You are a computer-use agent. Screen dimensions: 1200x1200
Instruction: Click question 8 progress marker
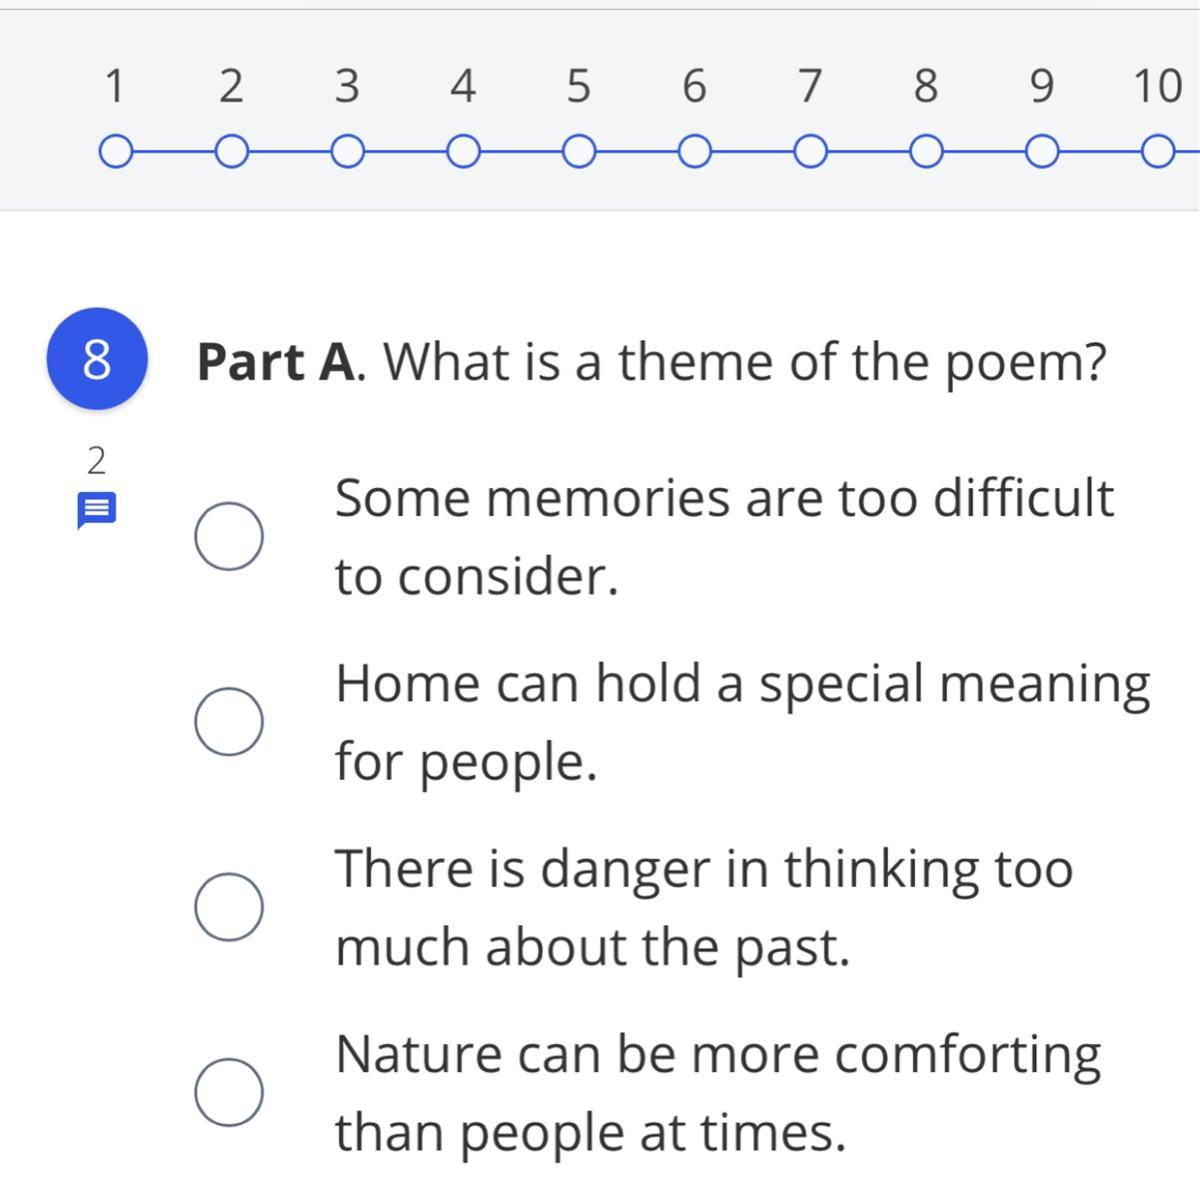(x=926, y=154)
